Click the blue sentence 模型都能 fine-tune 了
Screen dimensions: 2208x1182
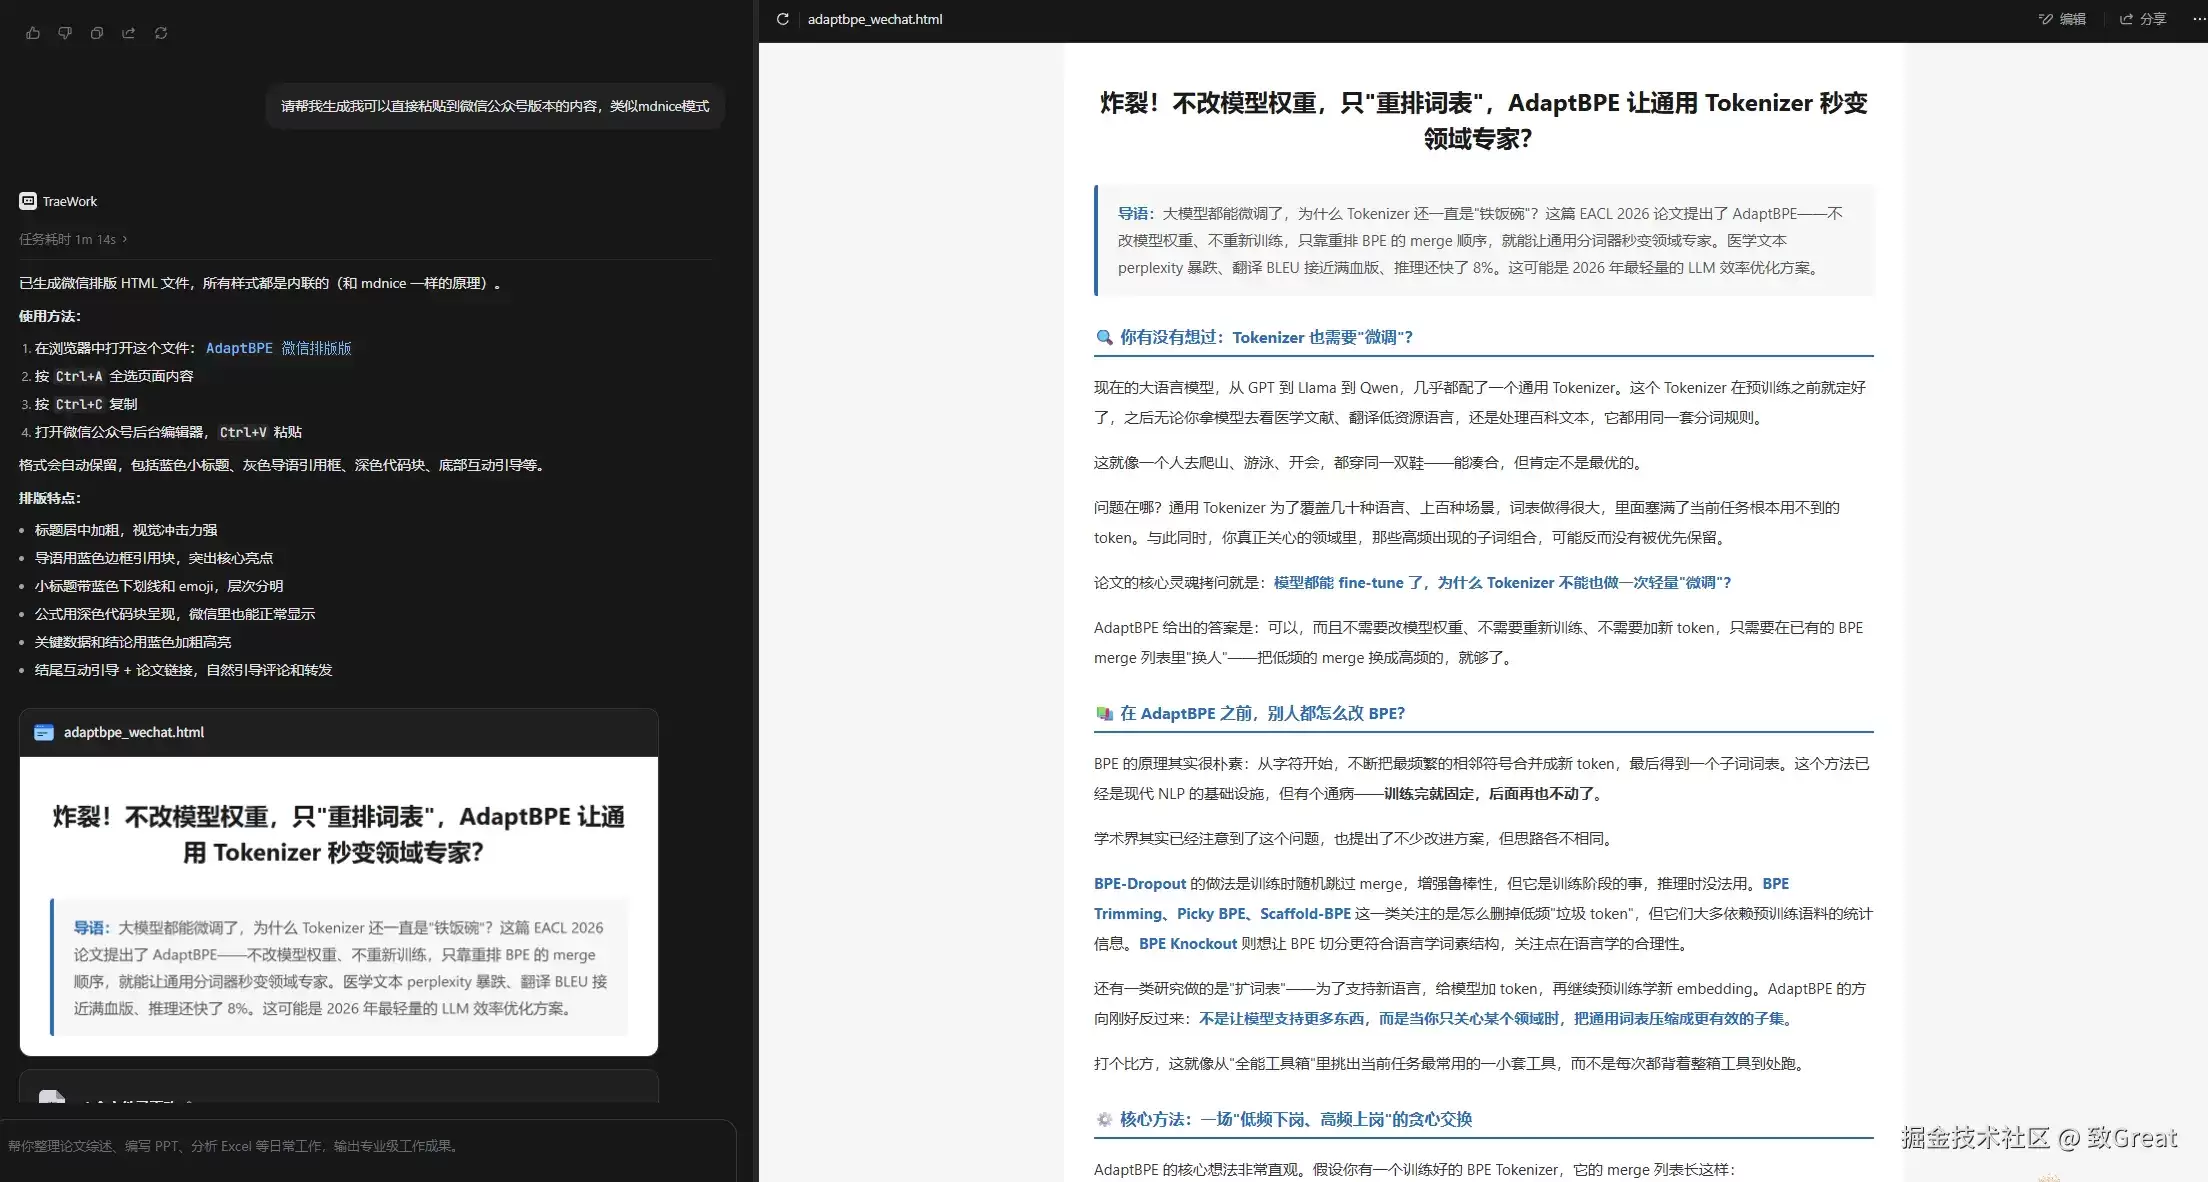[x=1502, y=582]
